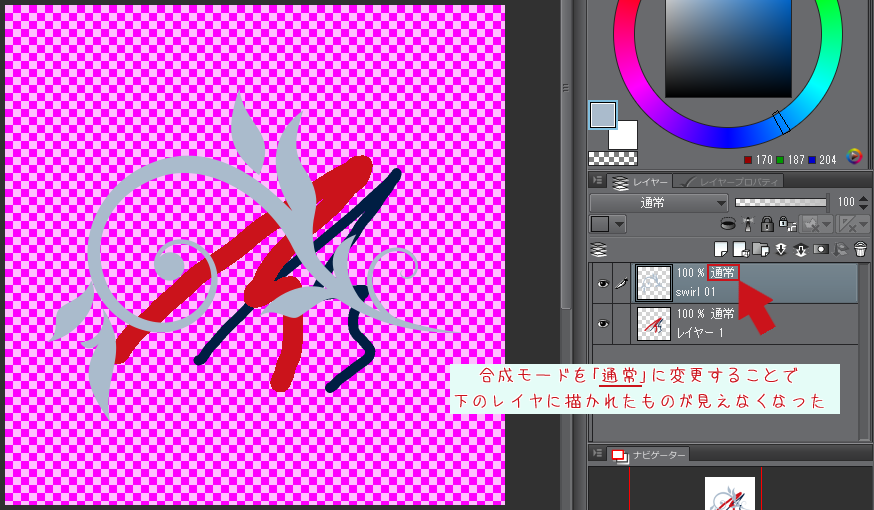Click the blue value 204

tap(828, 160)
